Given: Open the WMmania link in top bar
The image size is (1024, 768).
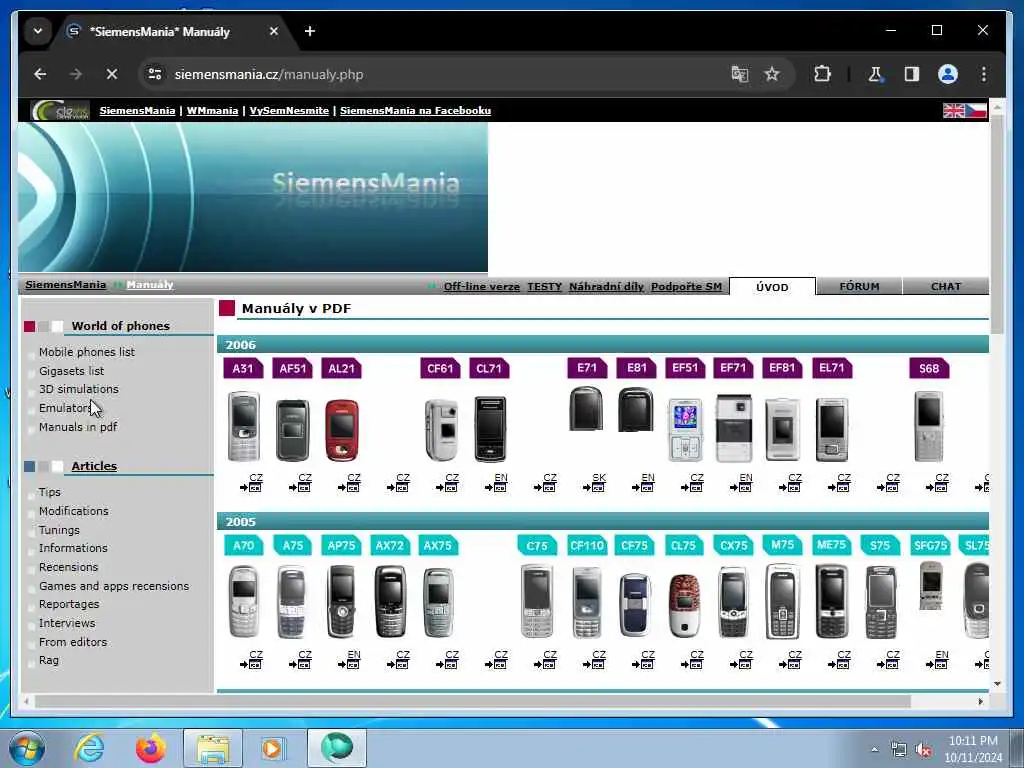Looking at the screenshot, I should (212, 111).
